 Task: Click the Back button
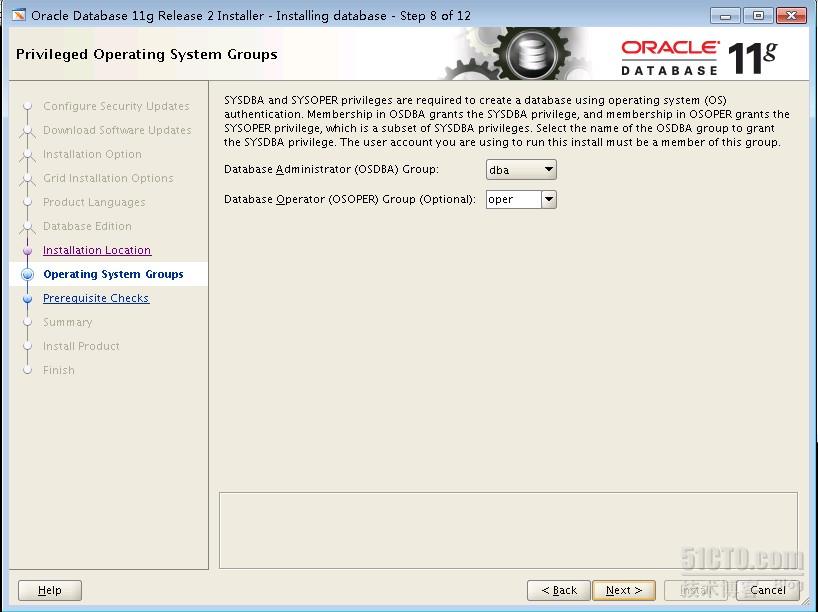pos(559,590)
